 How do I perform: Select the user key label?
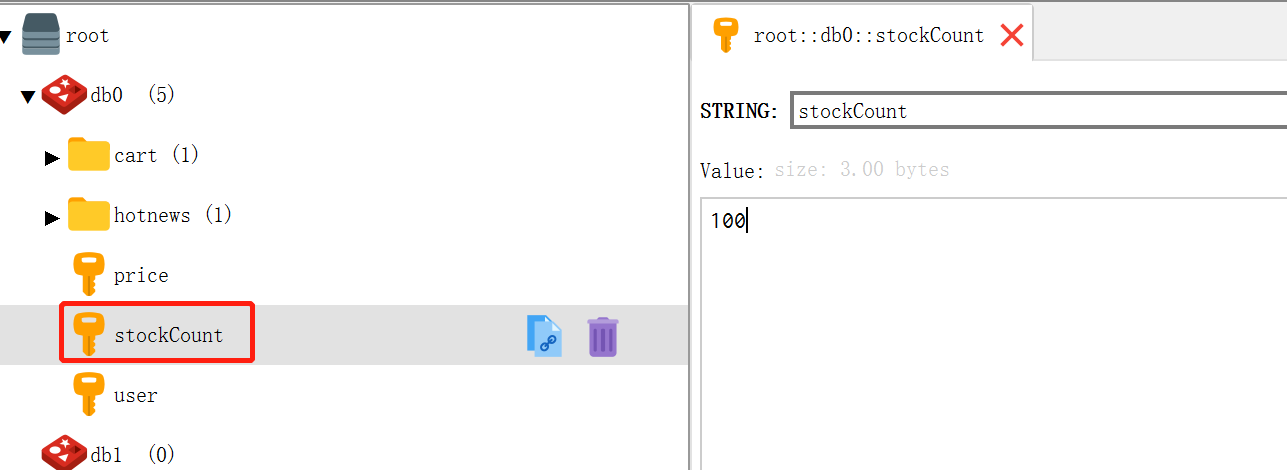tap(135, 395)
